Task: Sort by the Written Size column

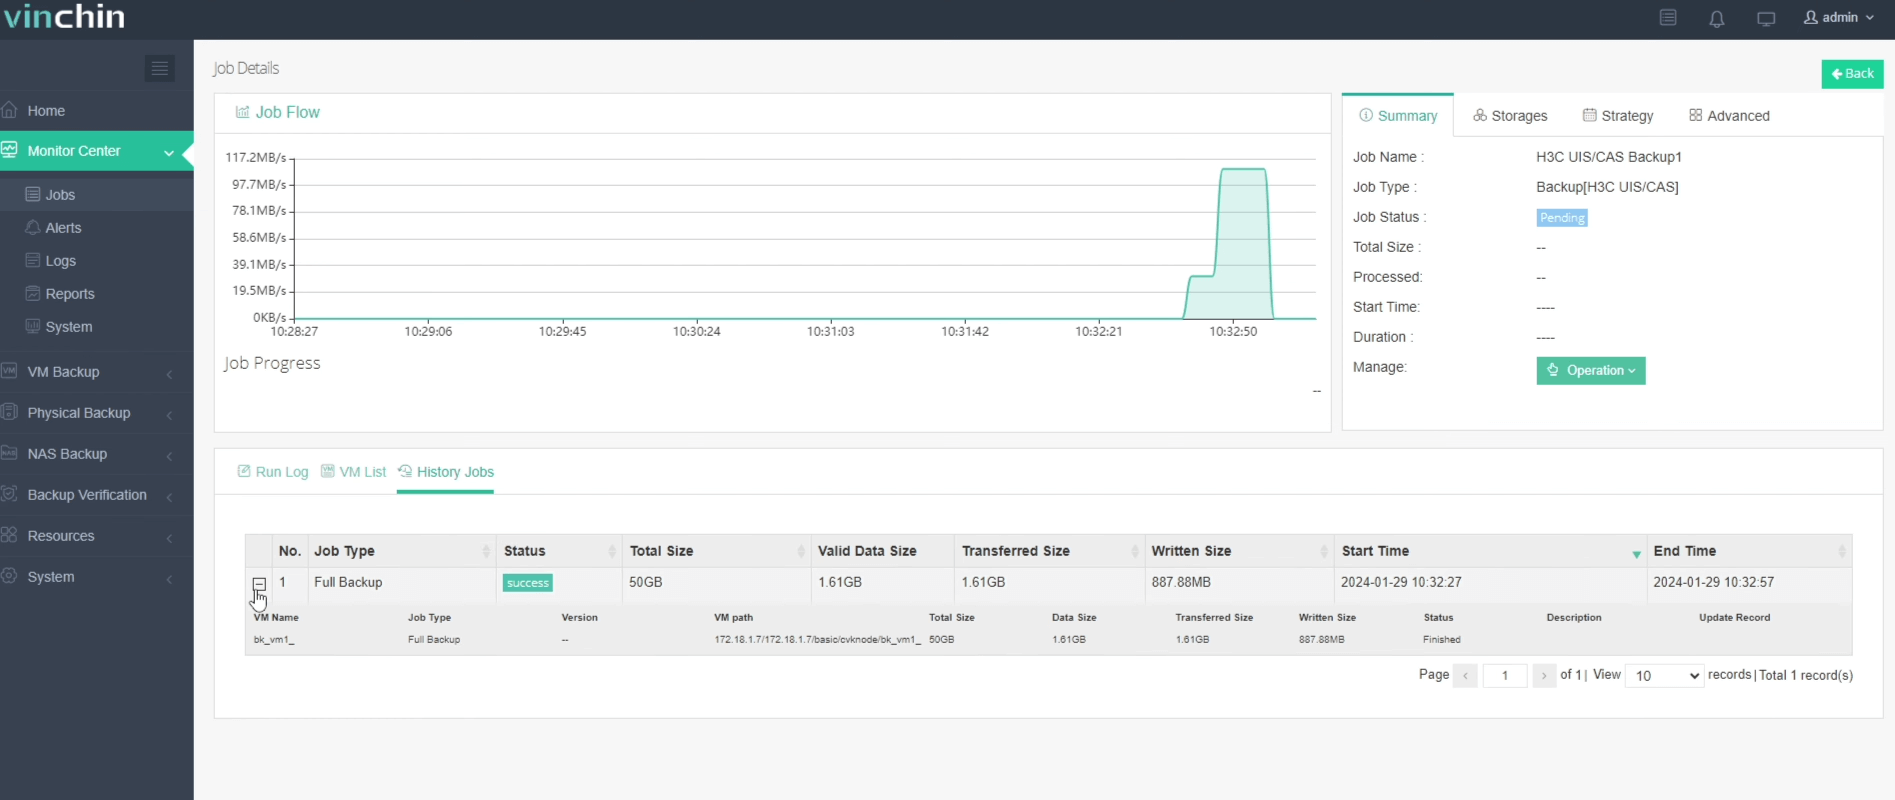Action: pyautogui.click(x=1239, y=551)
